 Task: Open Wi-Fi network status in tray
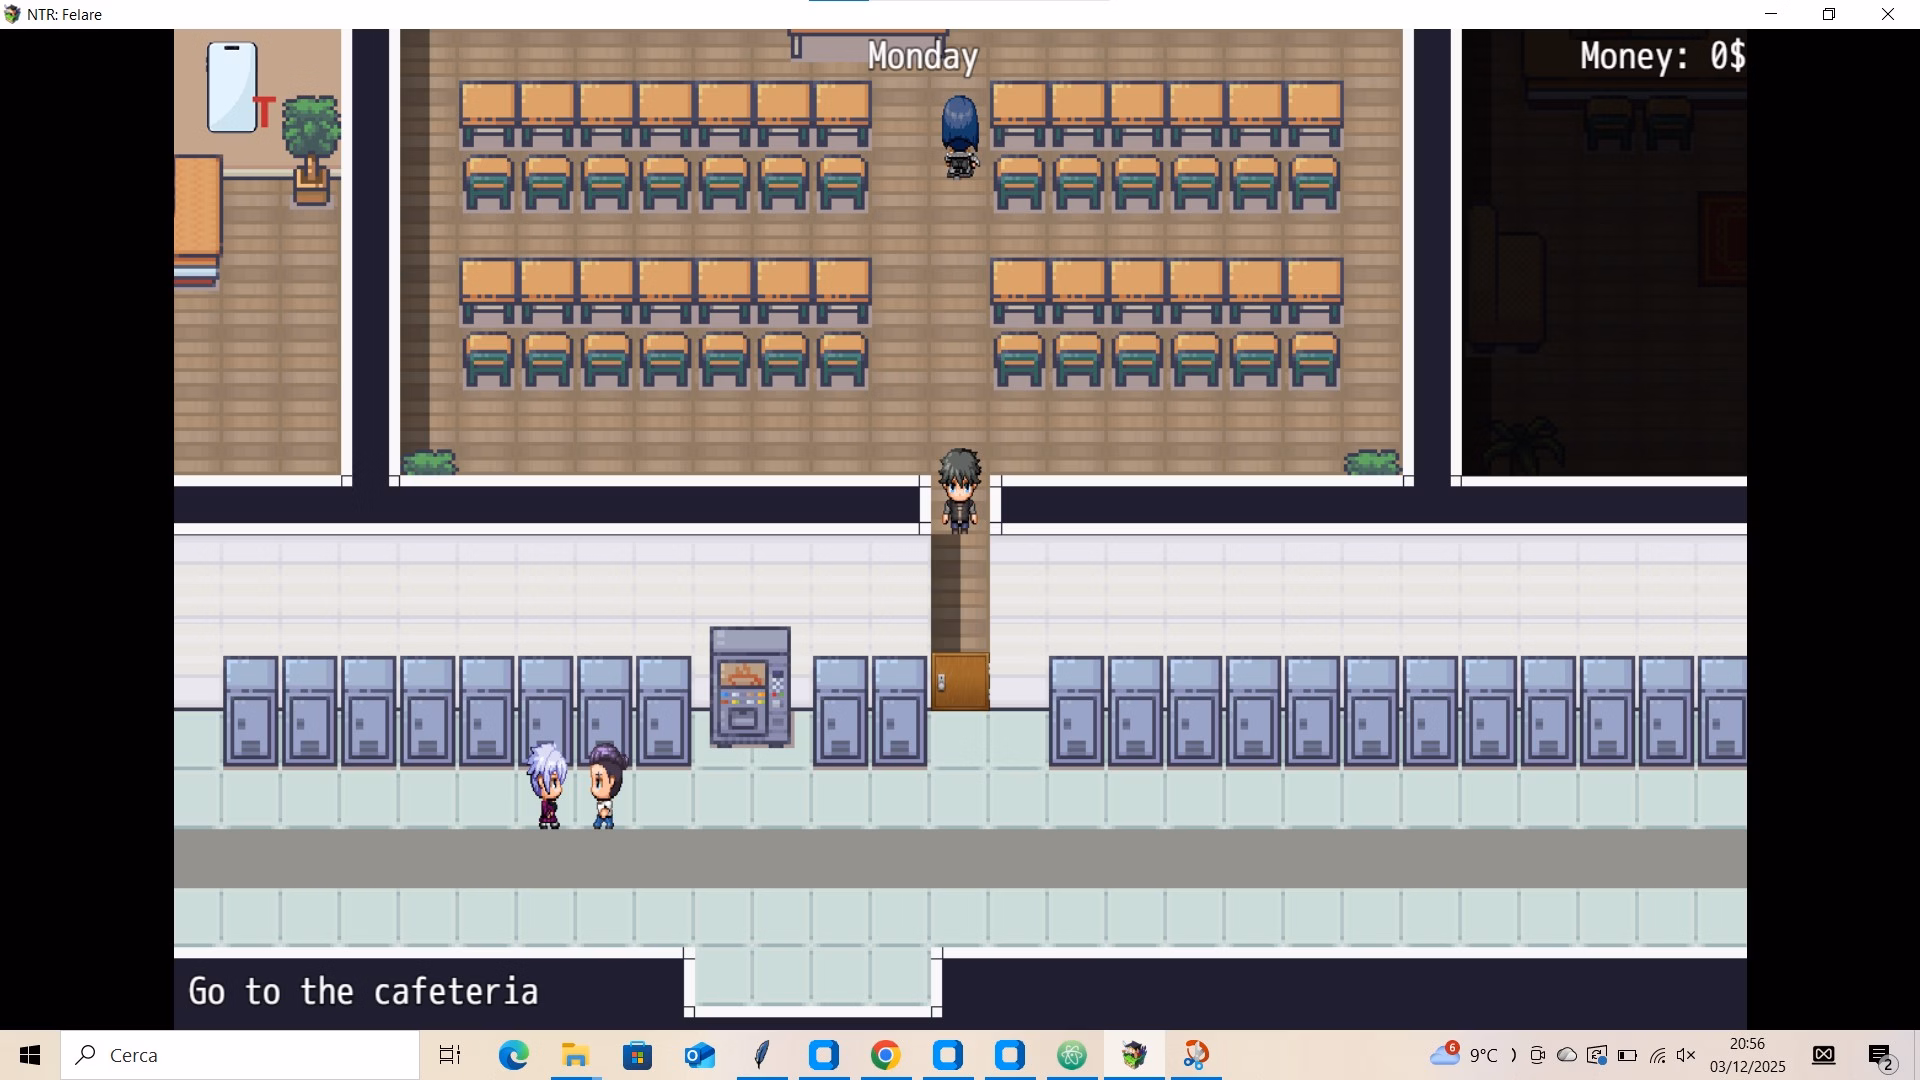pyautogui.click(x=1657, y=1055)
